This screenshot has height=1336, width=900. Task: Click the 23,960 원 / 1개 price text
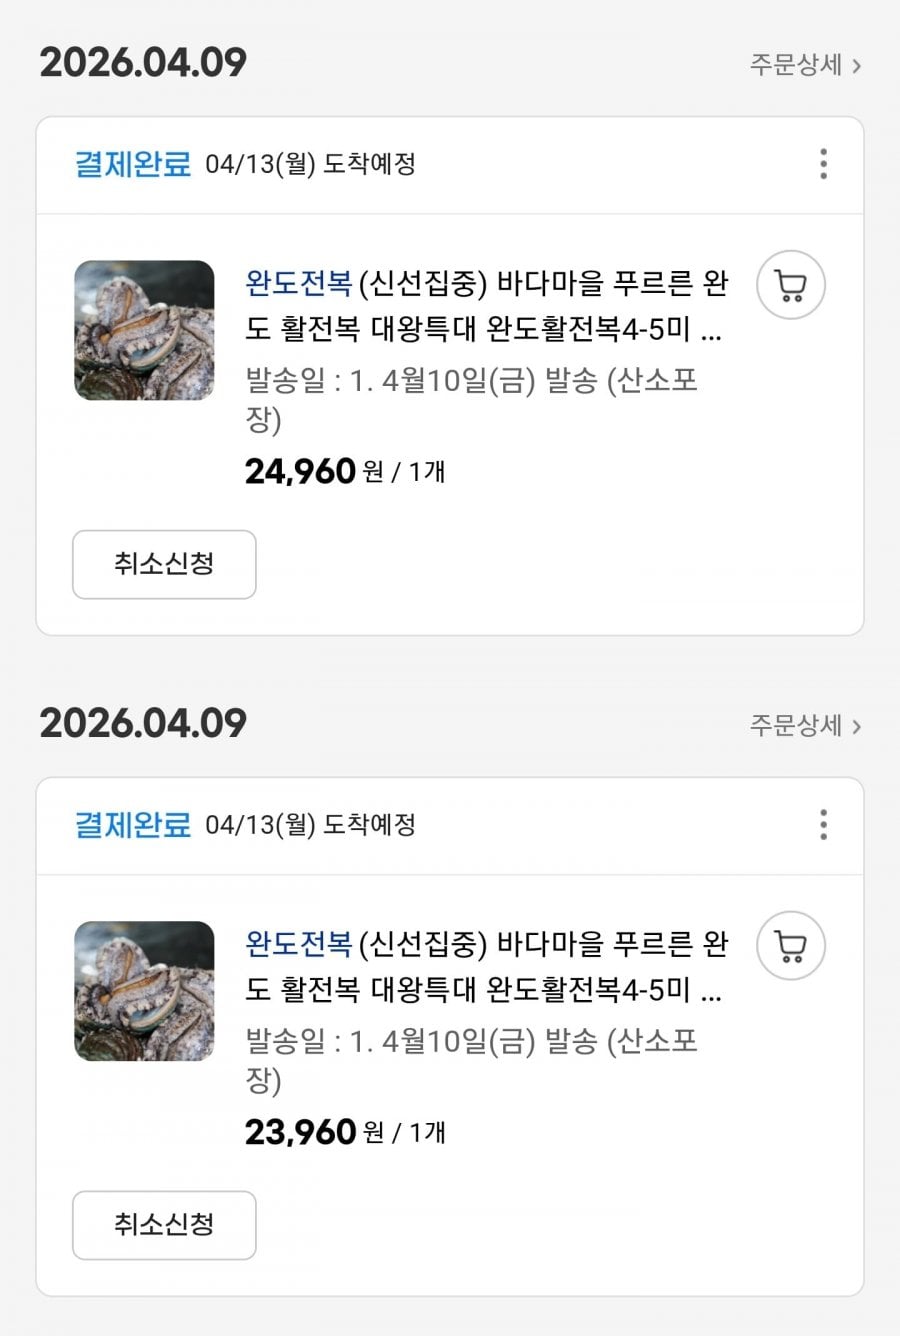(x=345, y=1132)
